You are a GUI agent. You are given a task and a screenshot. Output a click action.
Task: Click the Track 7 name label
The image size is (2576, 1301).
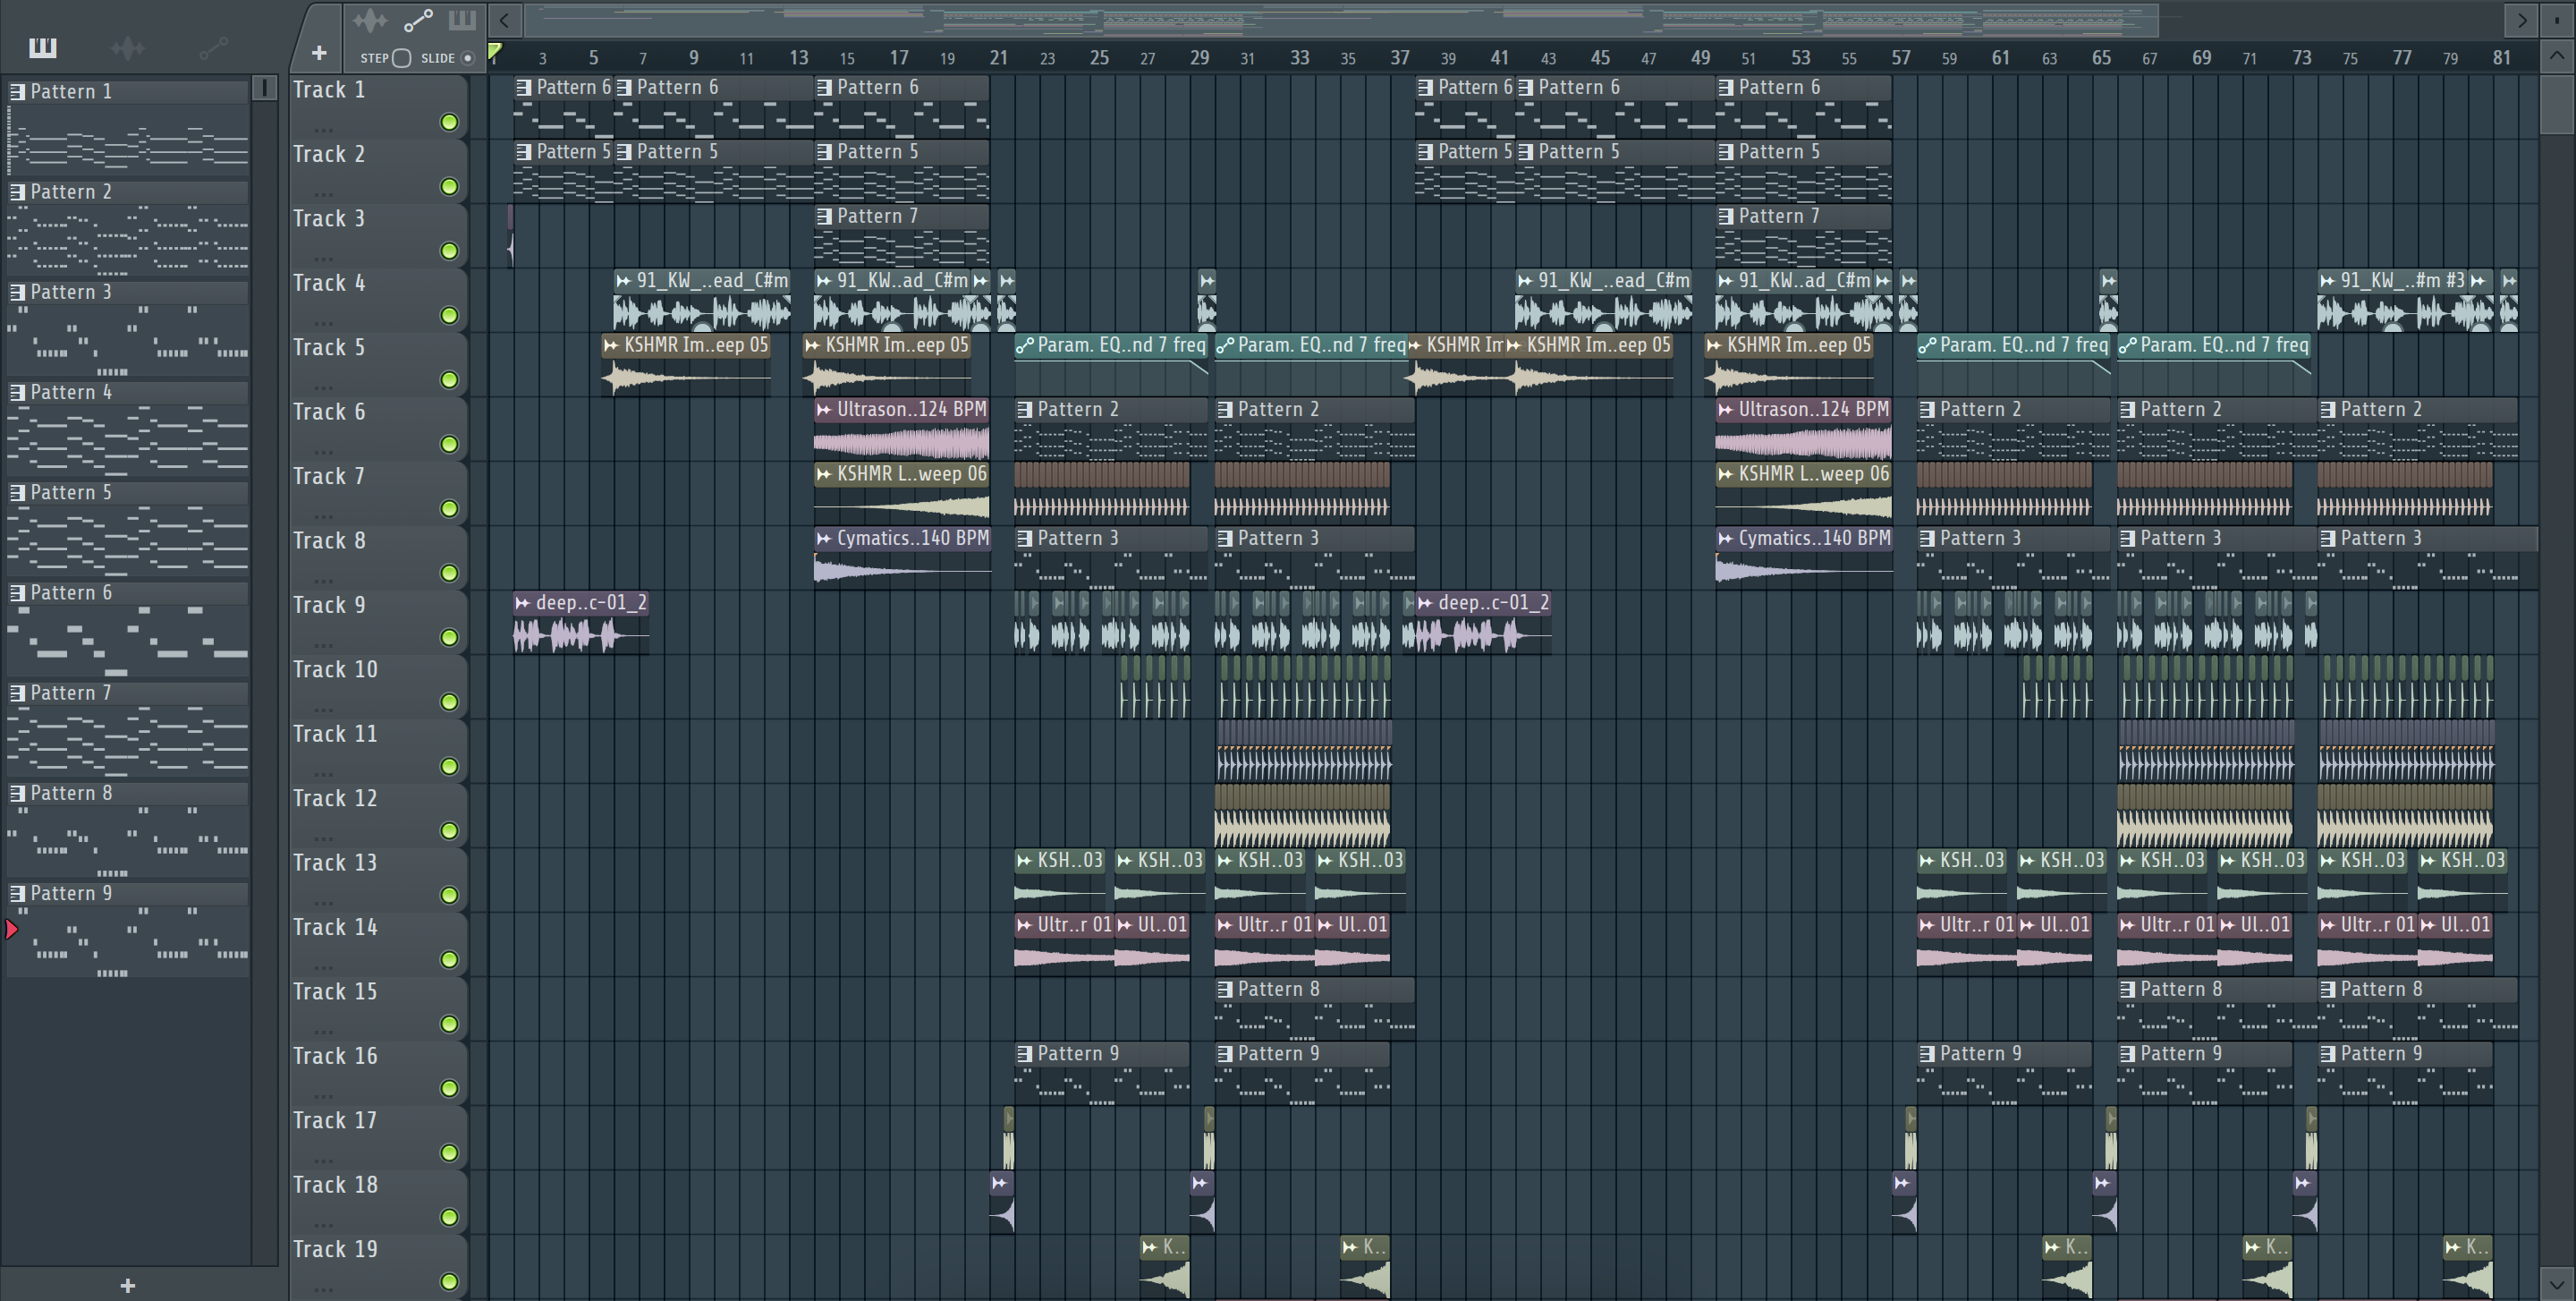click(x=329, y=476)
